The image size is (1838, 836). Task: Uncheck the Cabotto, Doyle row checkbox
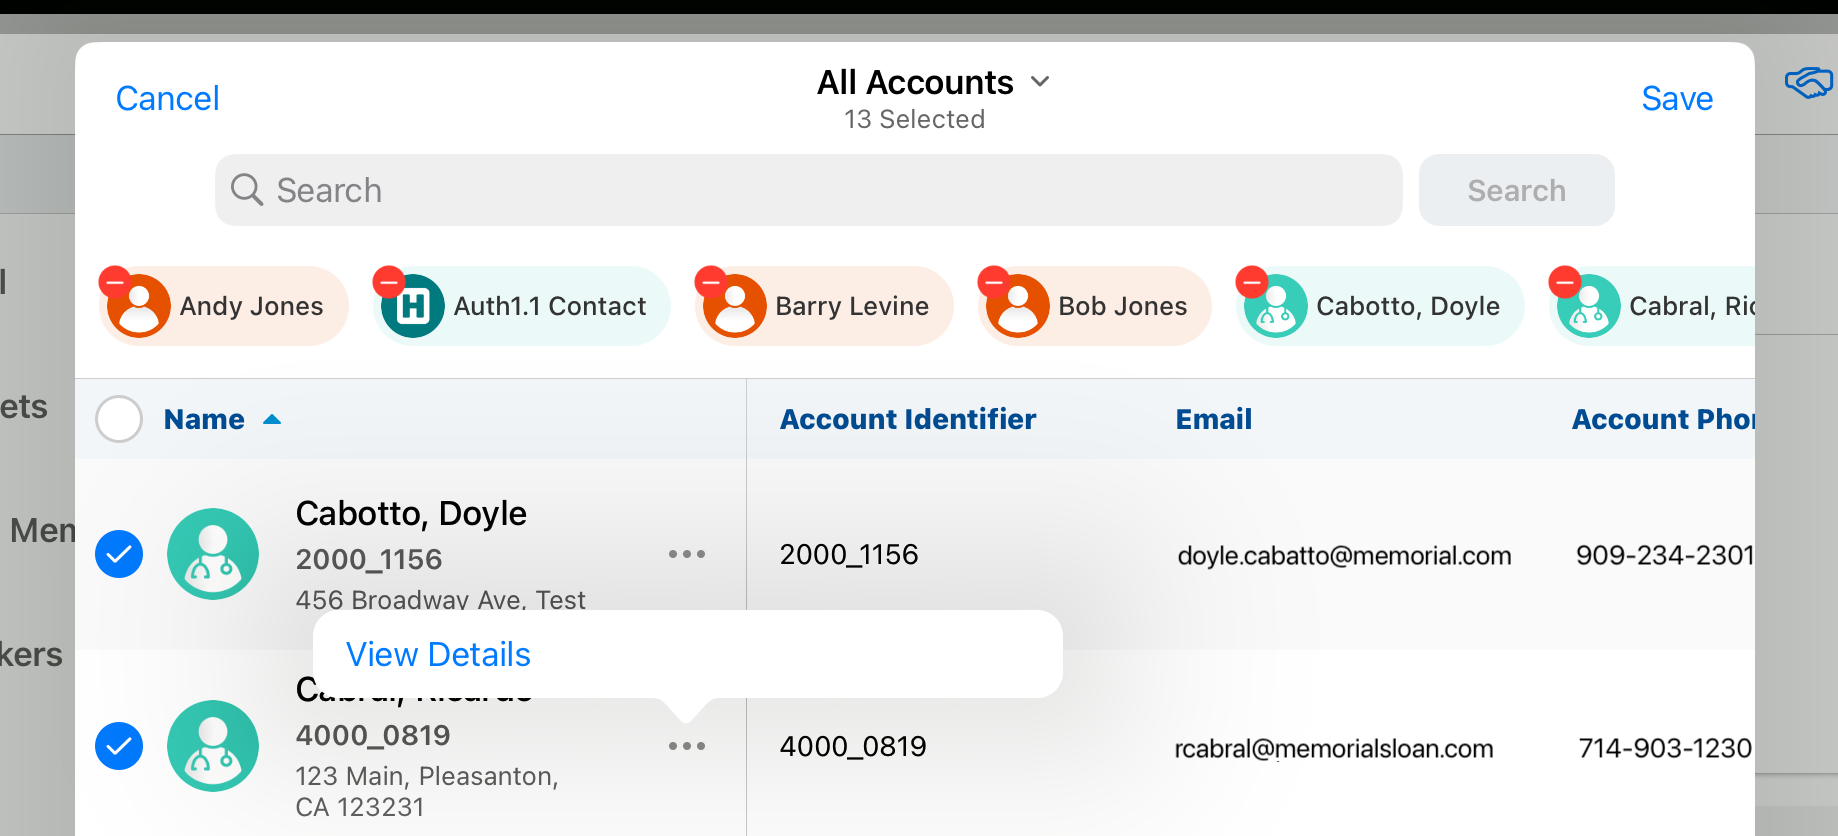[x=119, y=554]
